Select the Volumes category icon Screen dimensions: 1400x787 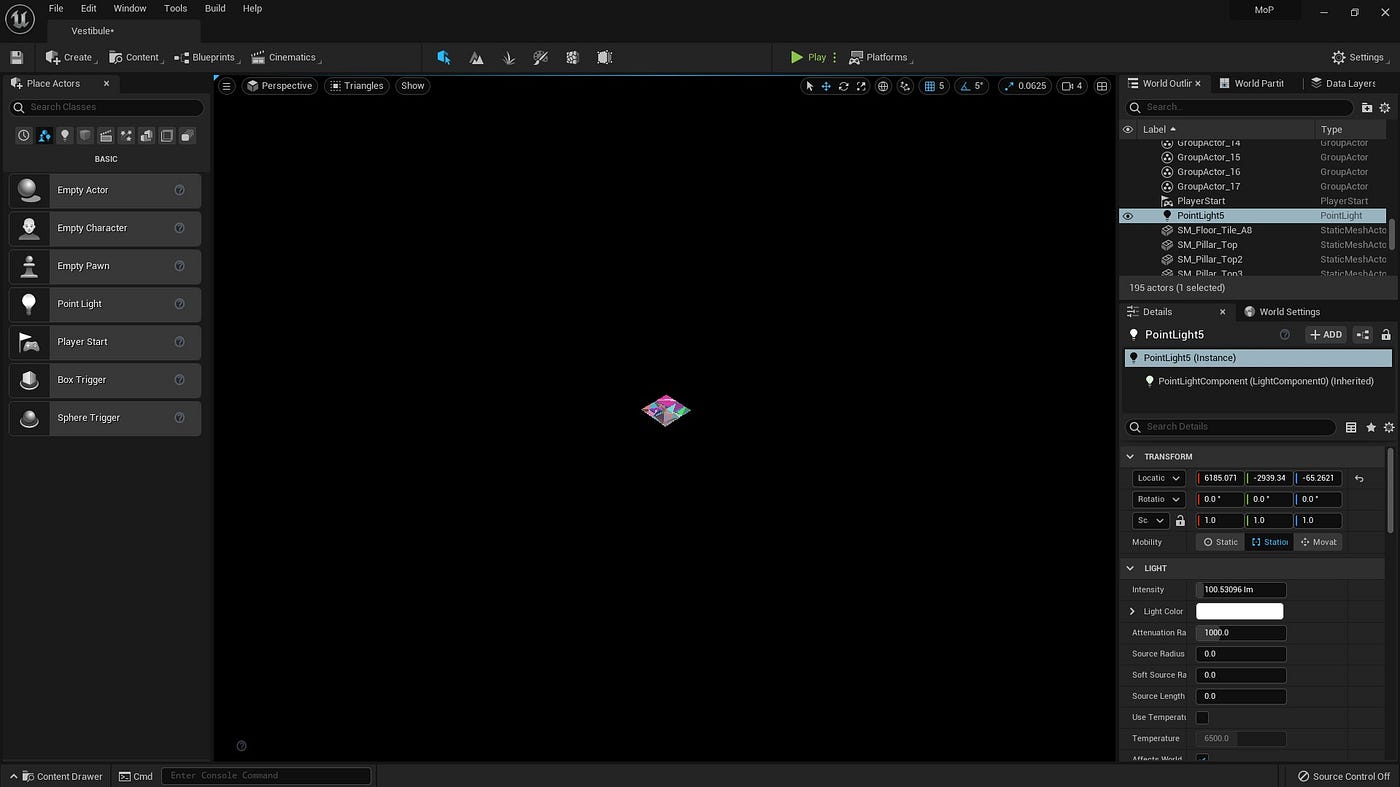click(x=167, y=135)
